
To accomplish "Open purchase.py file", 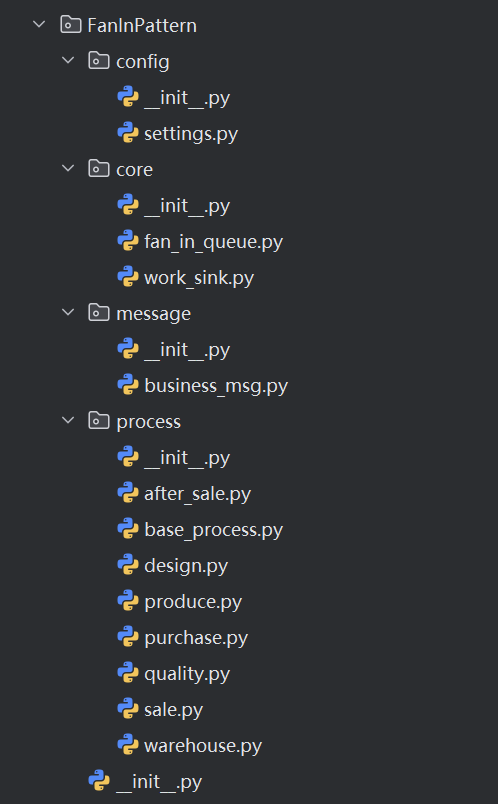I will 196,637.
